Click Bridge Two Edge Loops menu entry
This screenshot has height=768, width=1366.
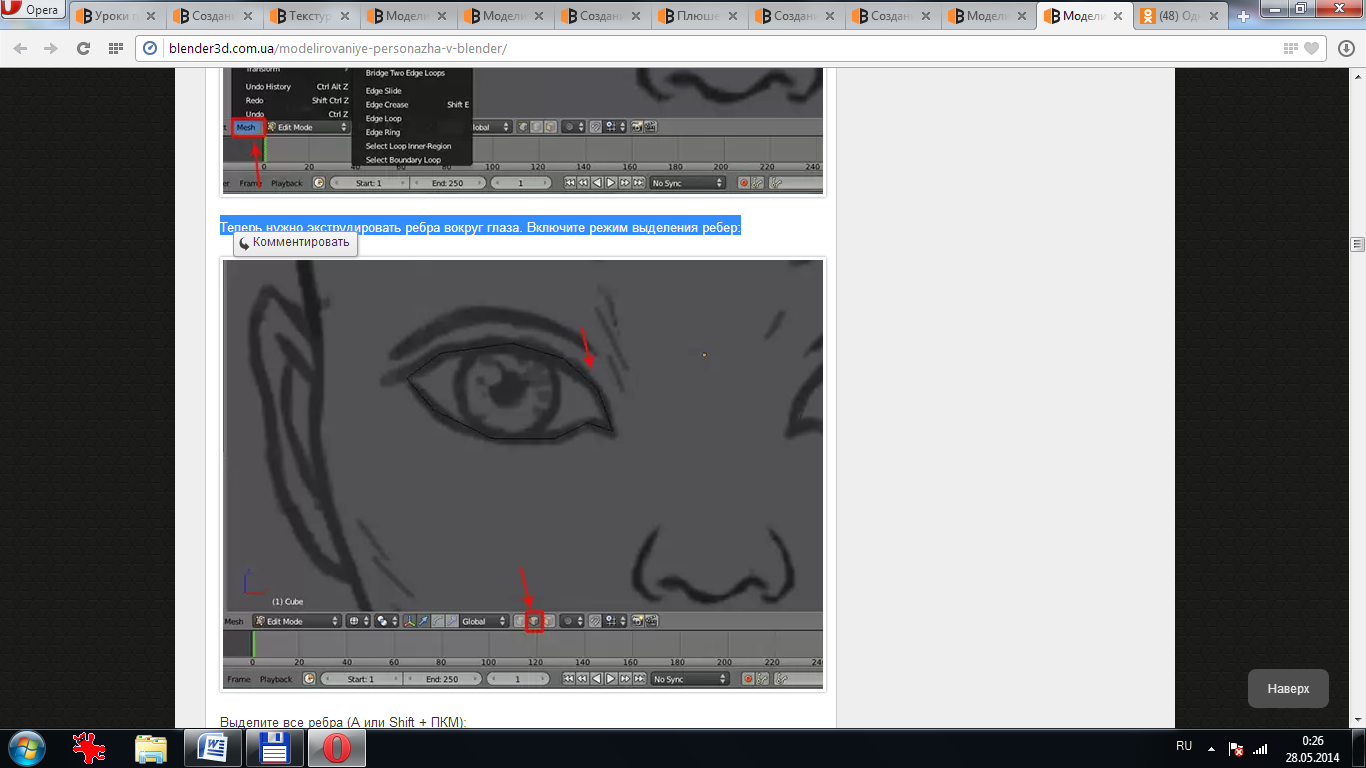tap(405, 73)
